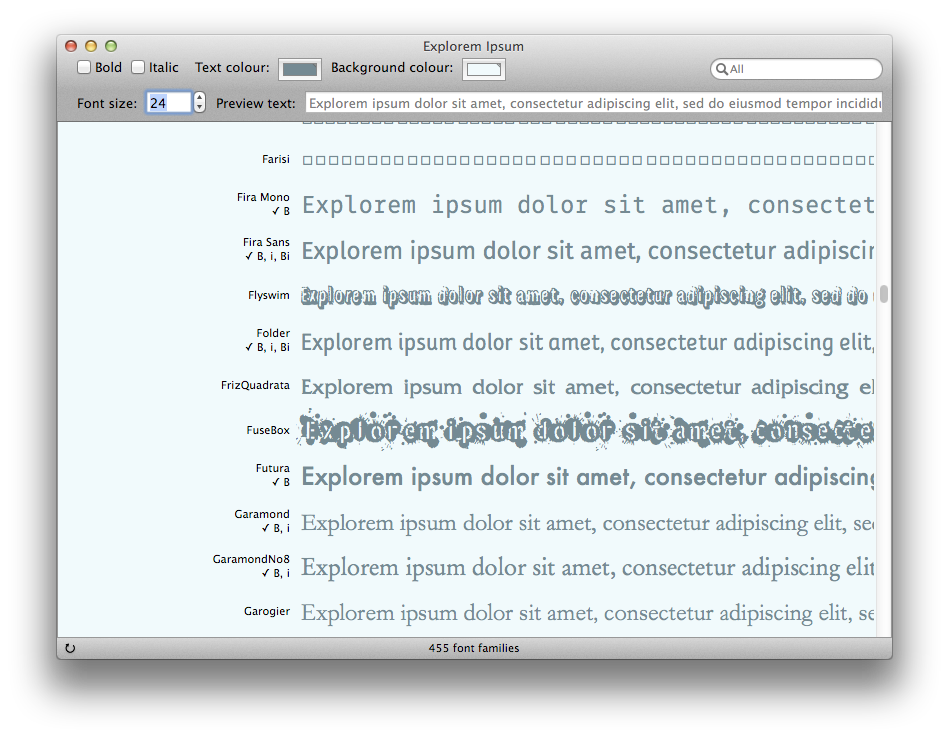Open the Text colour swatch

click(300, 69)
